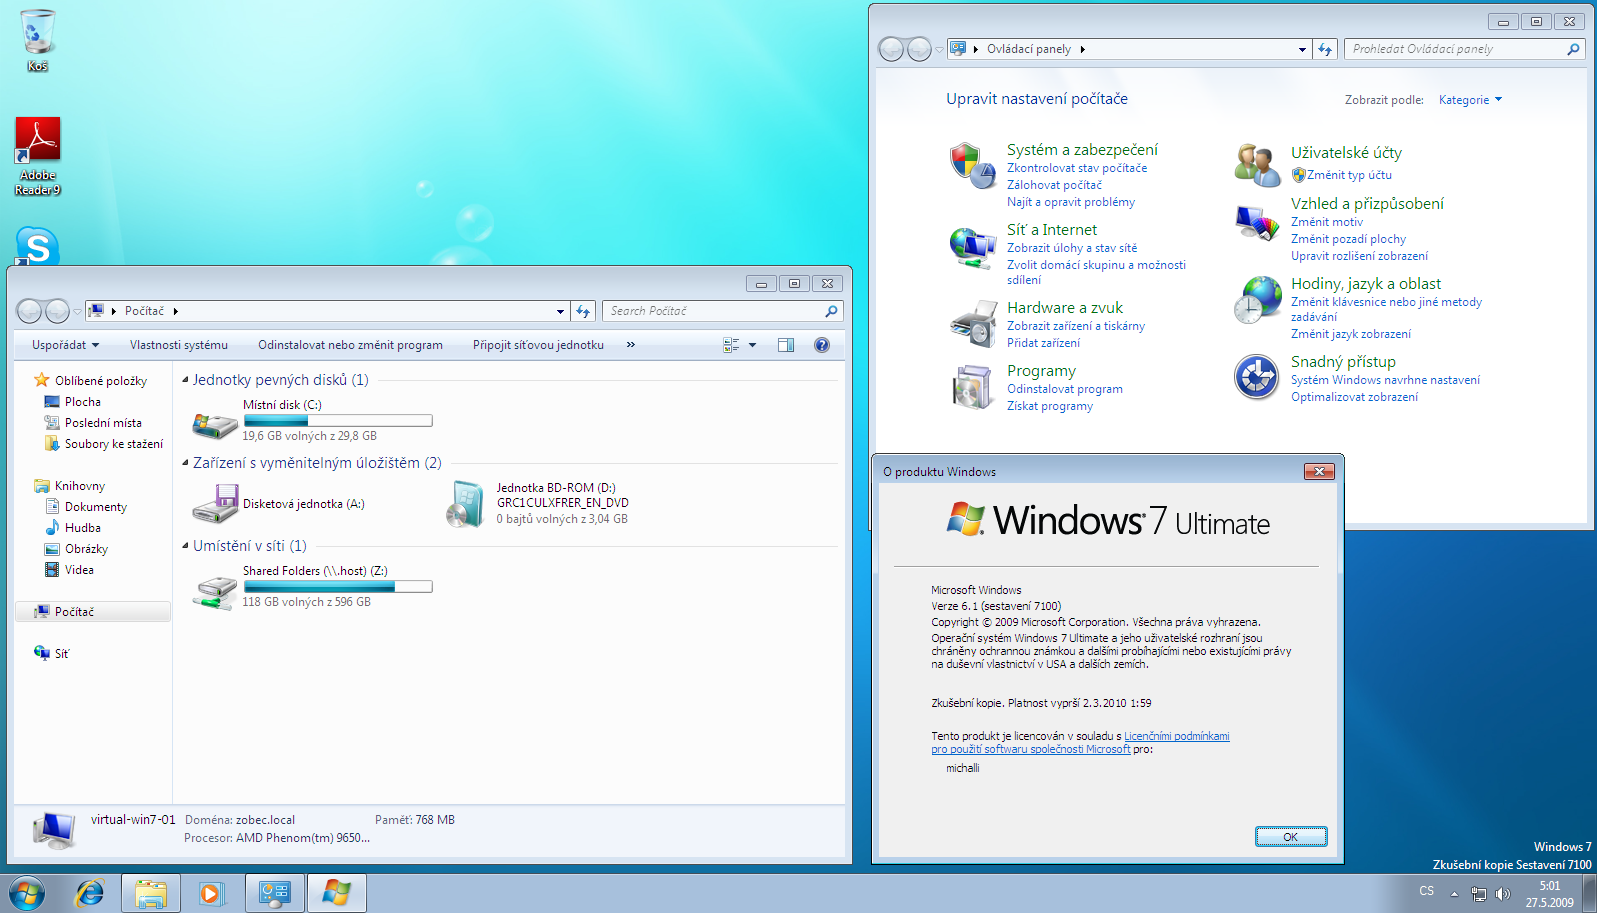Select Hudba library in navigation pane
Image resolution: width=1597 pixels, height=913 pixels.
(x=83, y=528)
